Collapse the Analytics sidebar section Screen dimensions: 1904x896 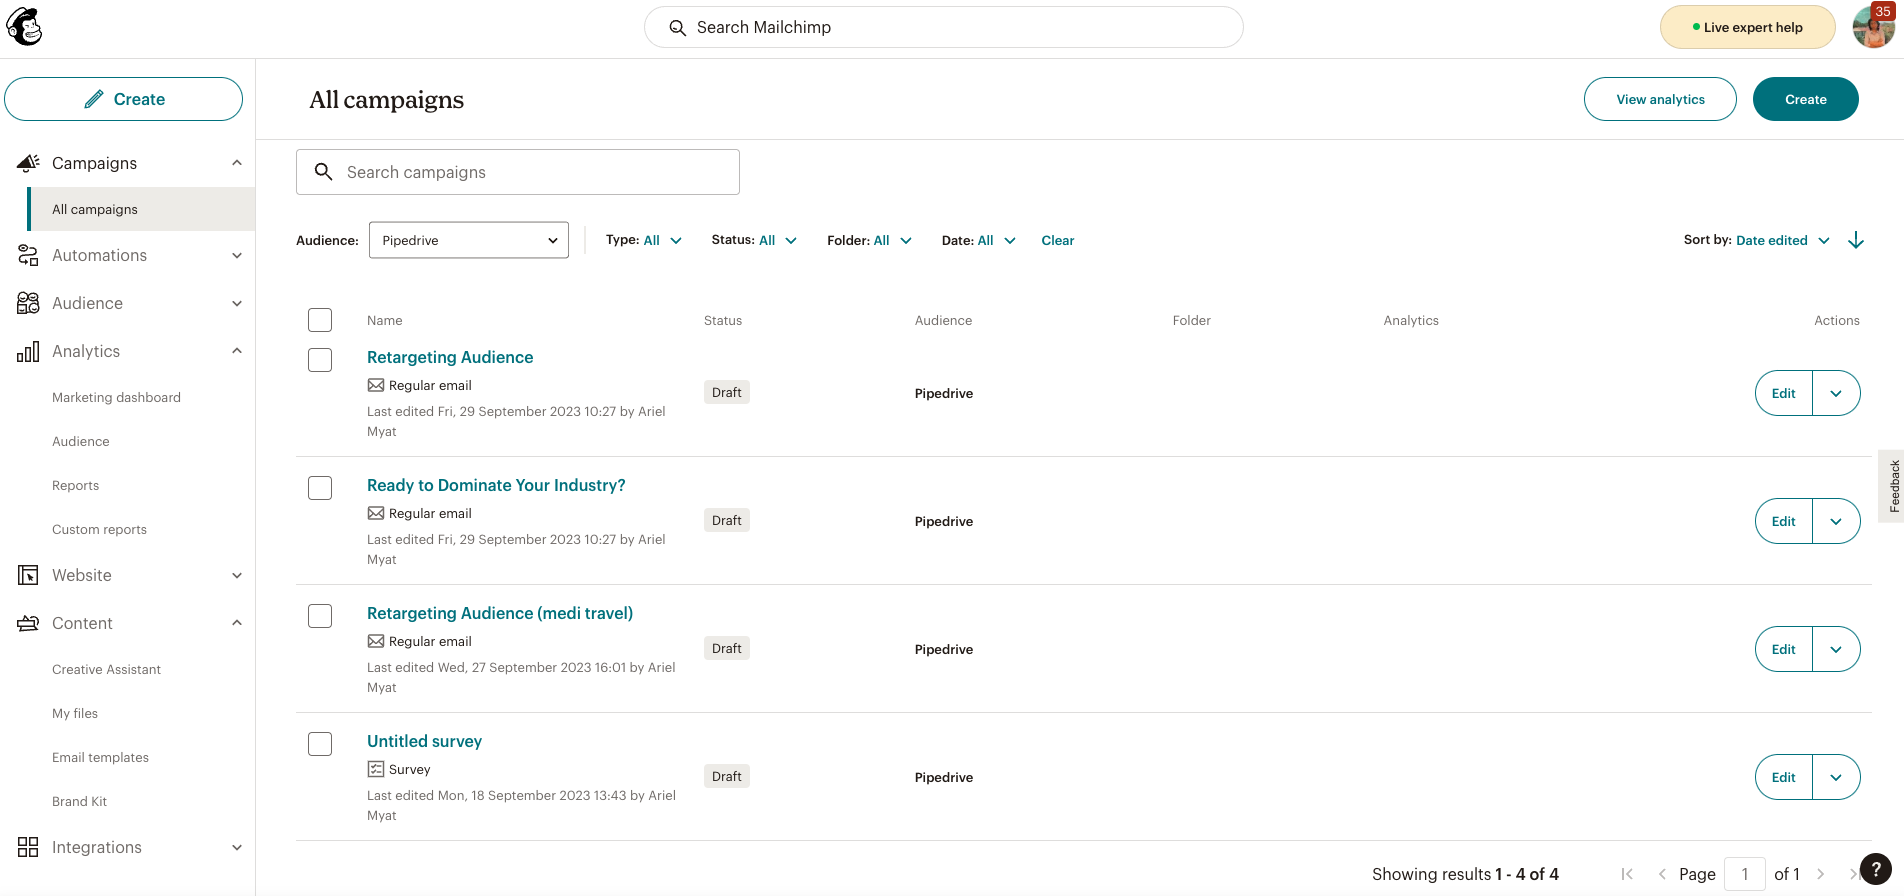tap(237, 351)
